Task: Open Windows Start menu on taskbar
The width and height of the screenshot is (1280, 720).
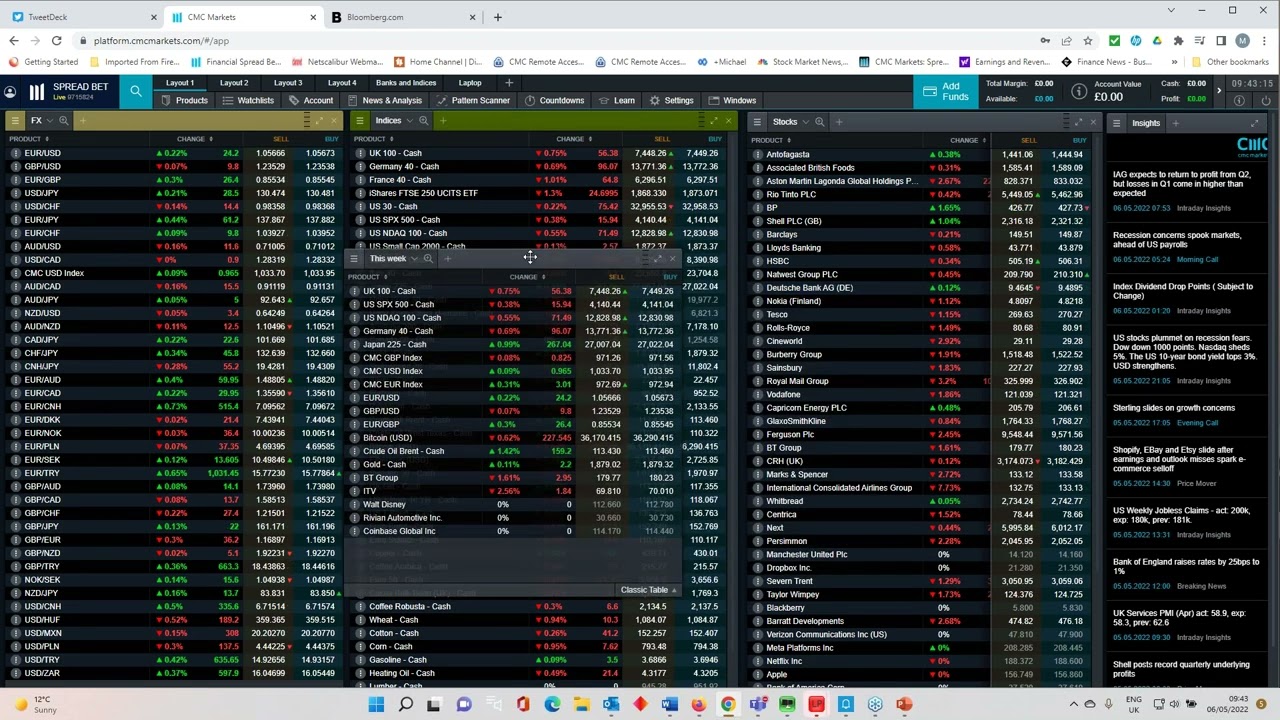Action: (376, 705)
